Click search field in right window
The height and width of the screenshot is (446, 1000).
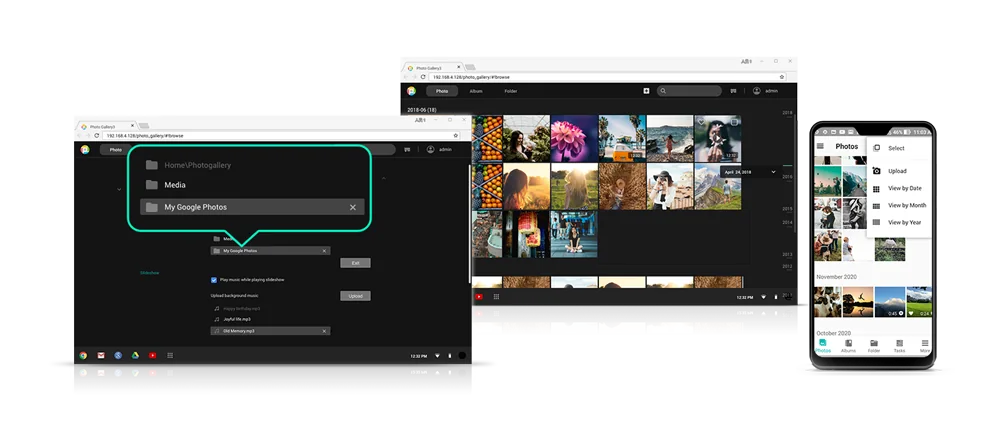click(689, 91)
